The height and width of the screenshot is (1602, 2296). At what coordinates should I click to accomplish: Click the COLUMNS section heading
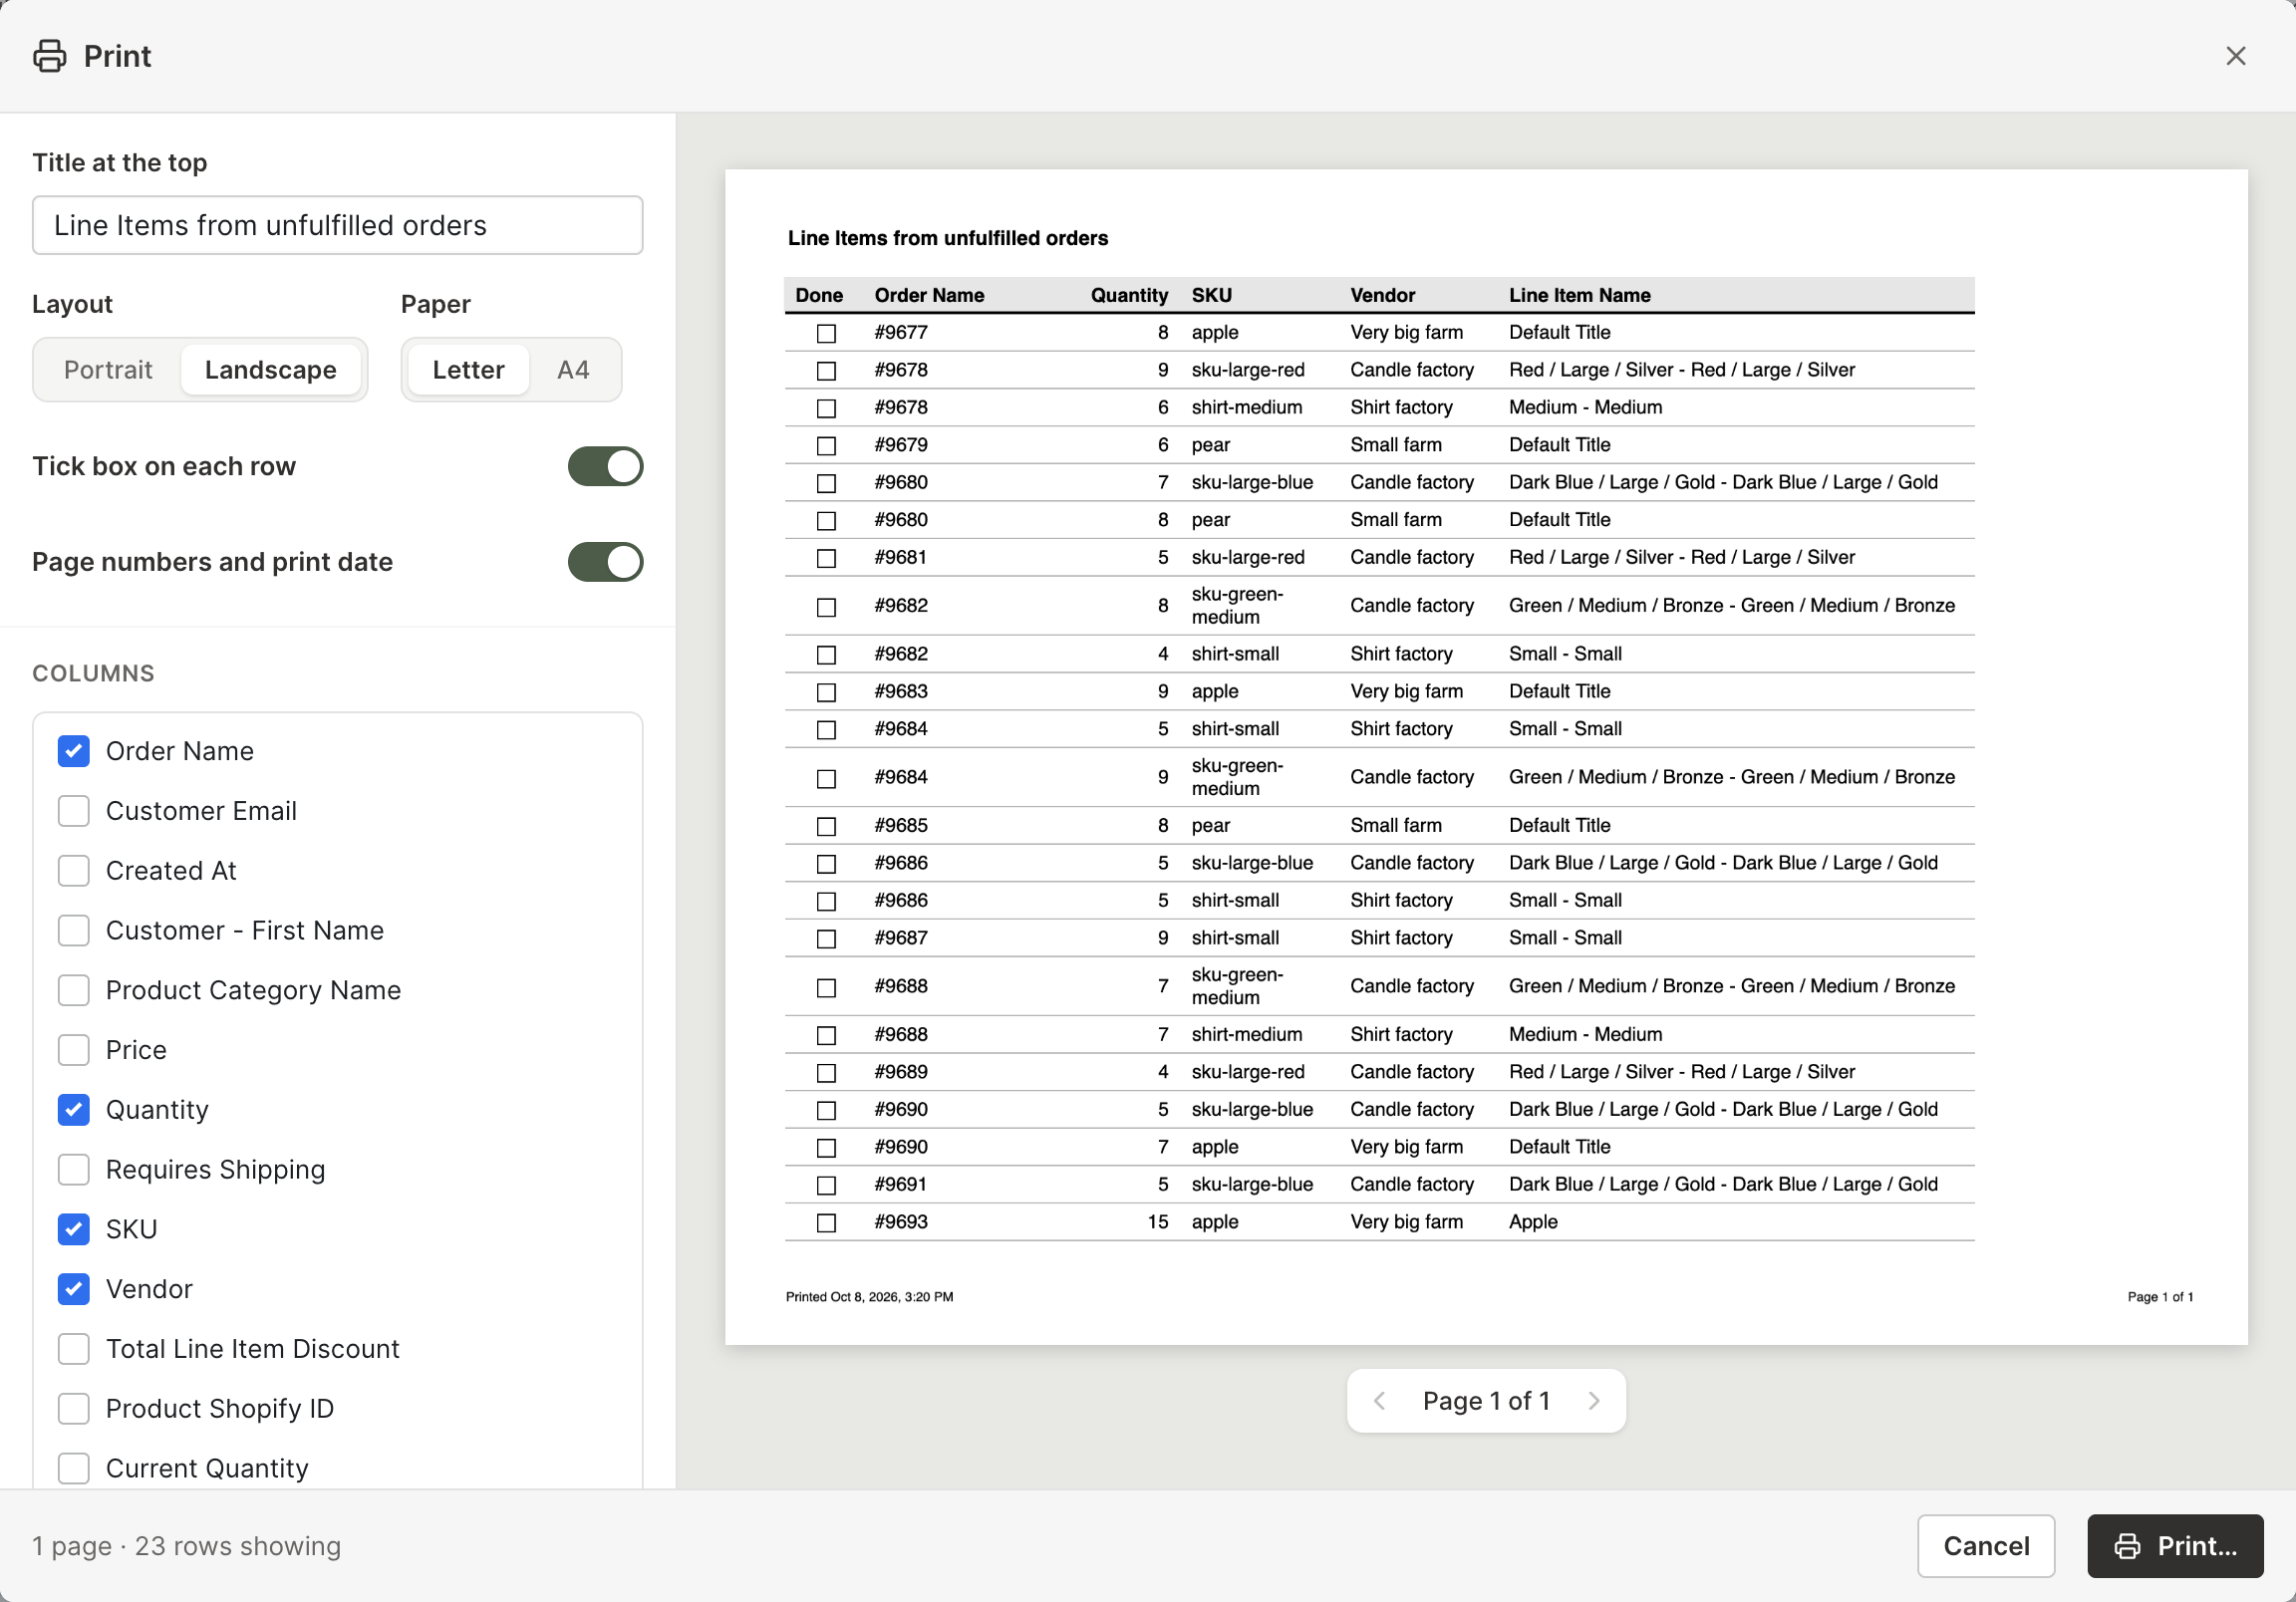tap(93, 673)
